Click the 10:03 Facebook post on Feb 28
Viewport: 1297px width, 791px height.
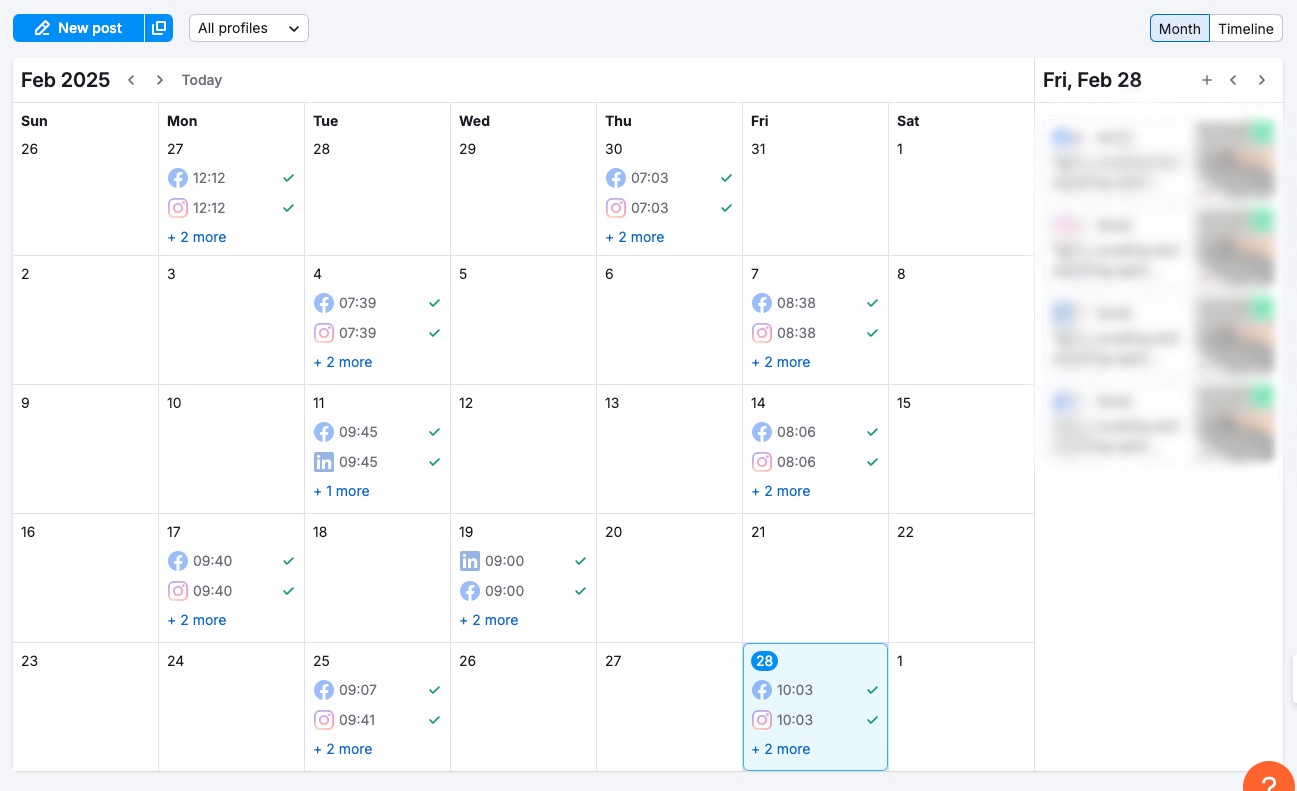[x=815, y=690]
